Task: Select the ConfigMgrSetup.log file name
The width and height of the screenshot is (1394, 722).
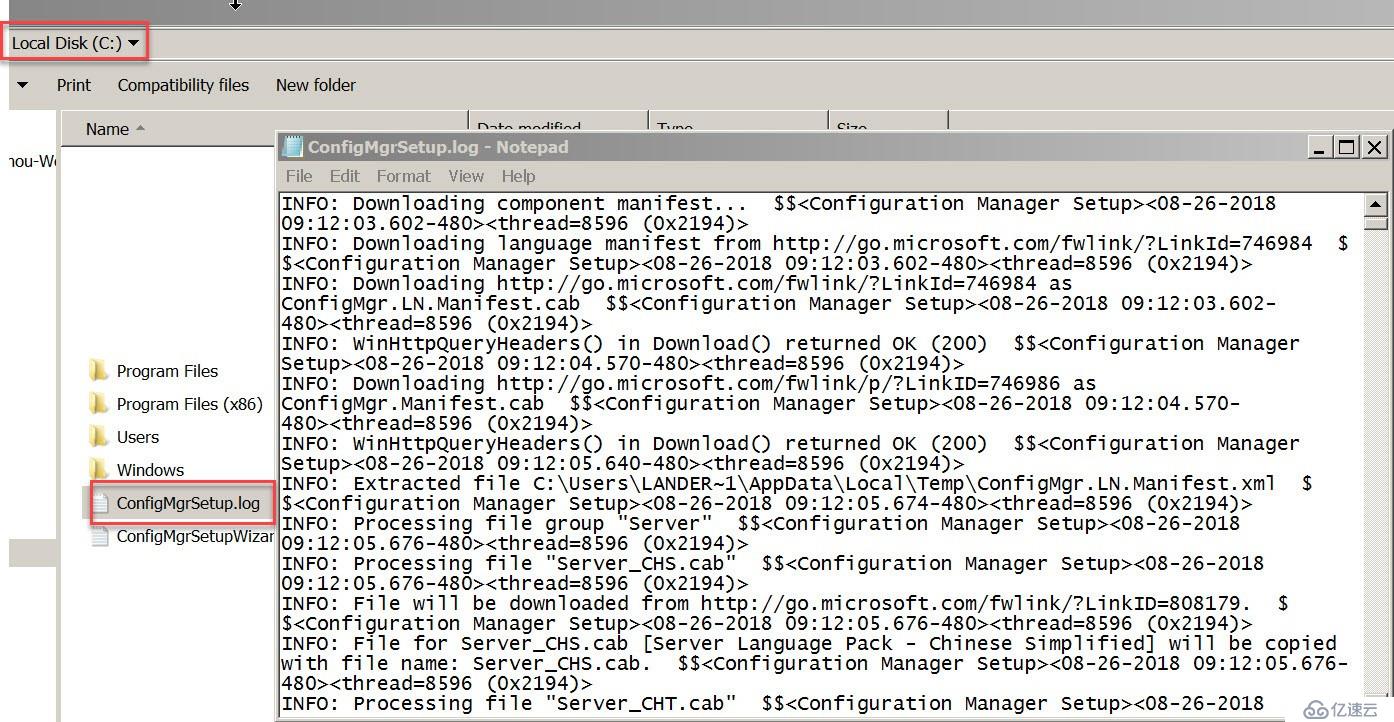Action: tap(188, 503)
